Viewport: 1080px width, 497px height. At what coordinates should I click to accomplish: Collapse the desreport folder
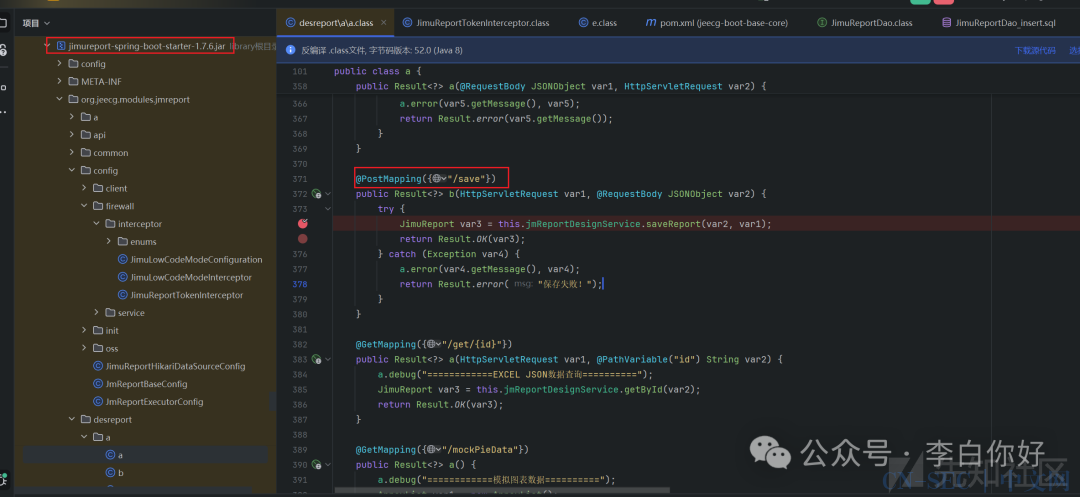tap(72, 419)
